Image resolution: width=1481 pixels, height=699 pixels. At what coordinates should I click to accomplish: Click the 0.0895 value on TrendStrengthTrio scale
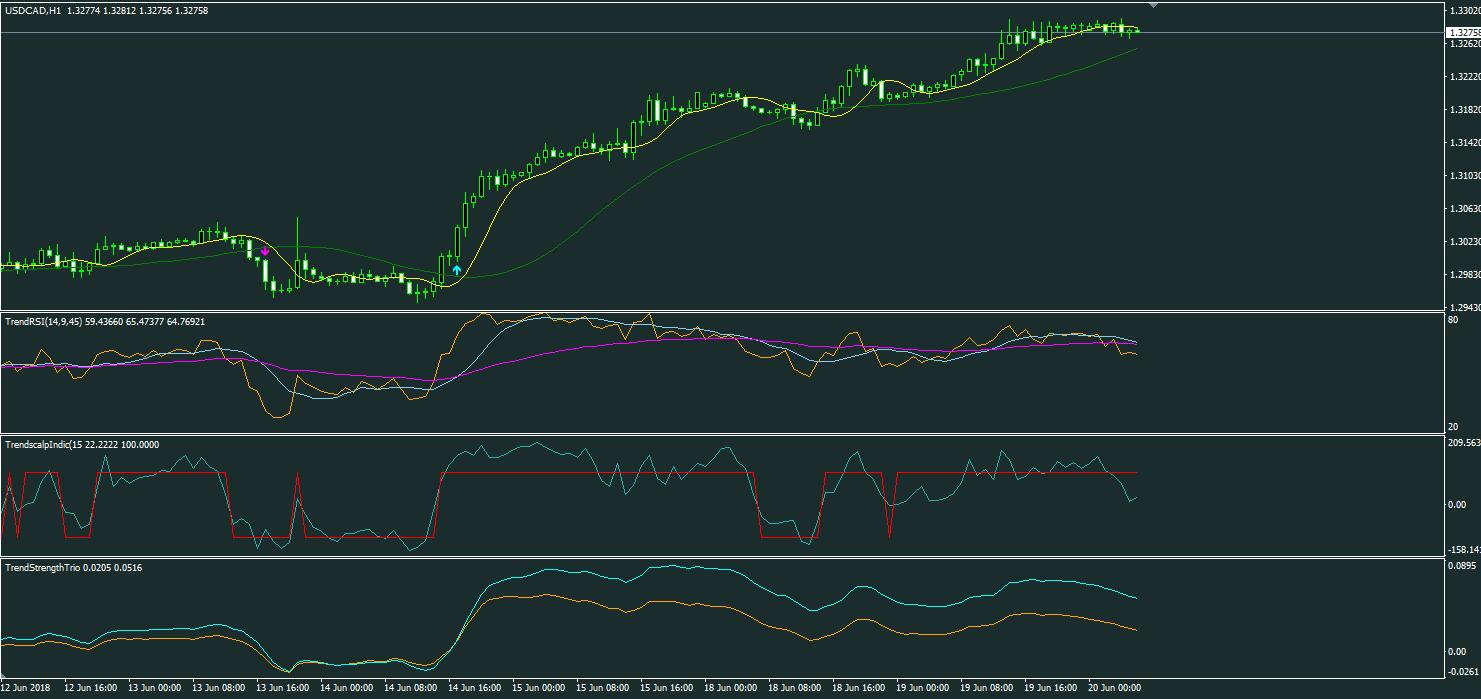[x=1461, y=565]
